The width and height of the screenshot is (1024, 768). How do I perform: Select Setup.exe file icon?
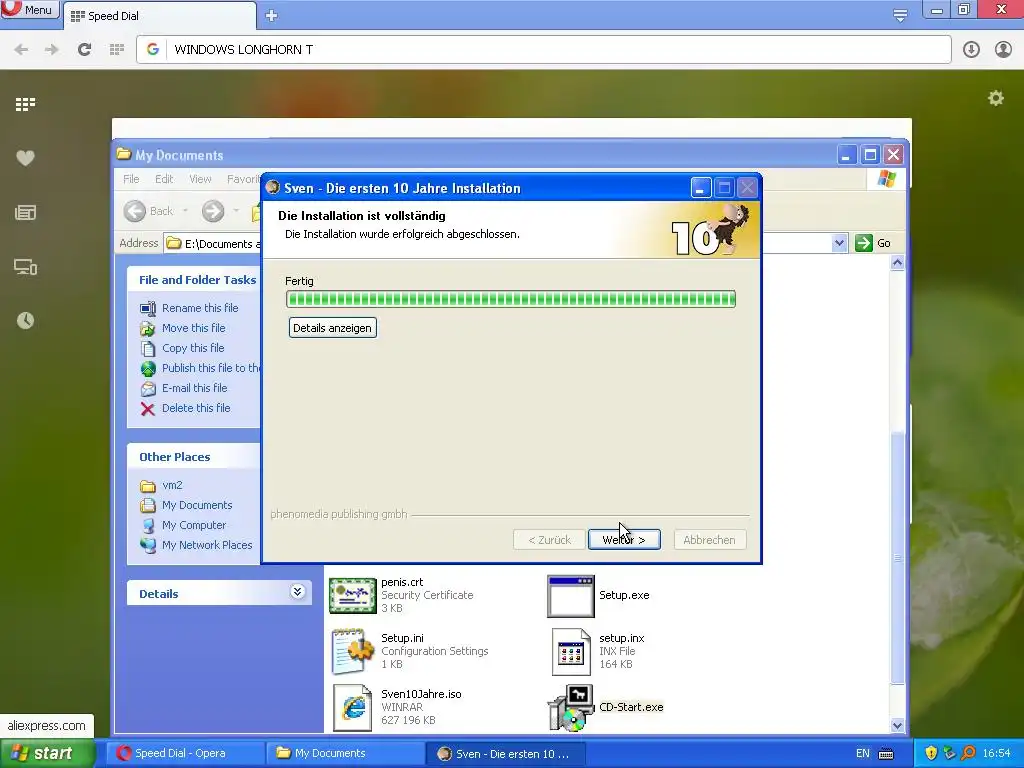point(571,596)
